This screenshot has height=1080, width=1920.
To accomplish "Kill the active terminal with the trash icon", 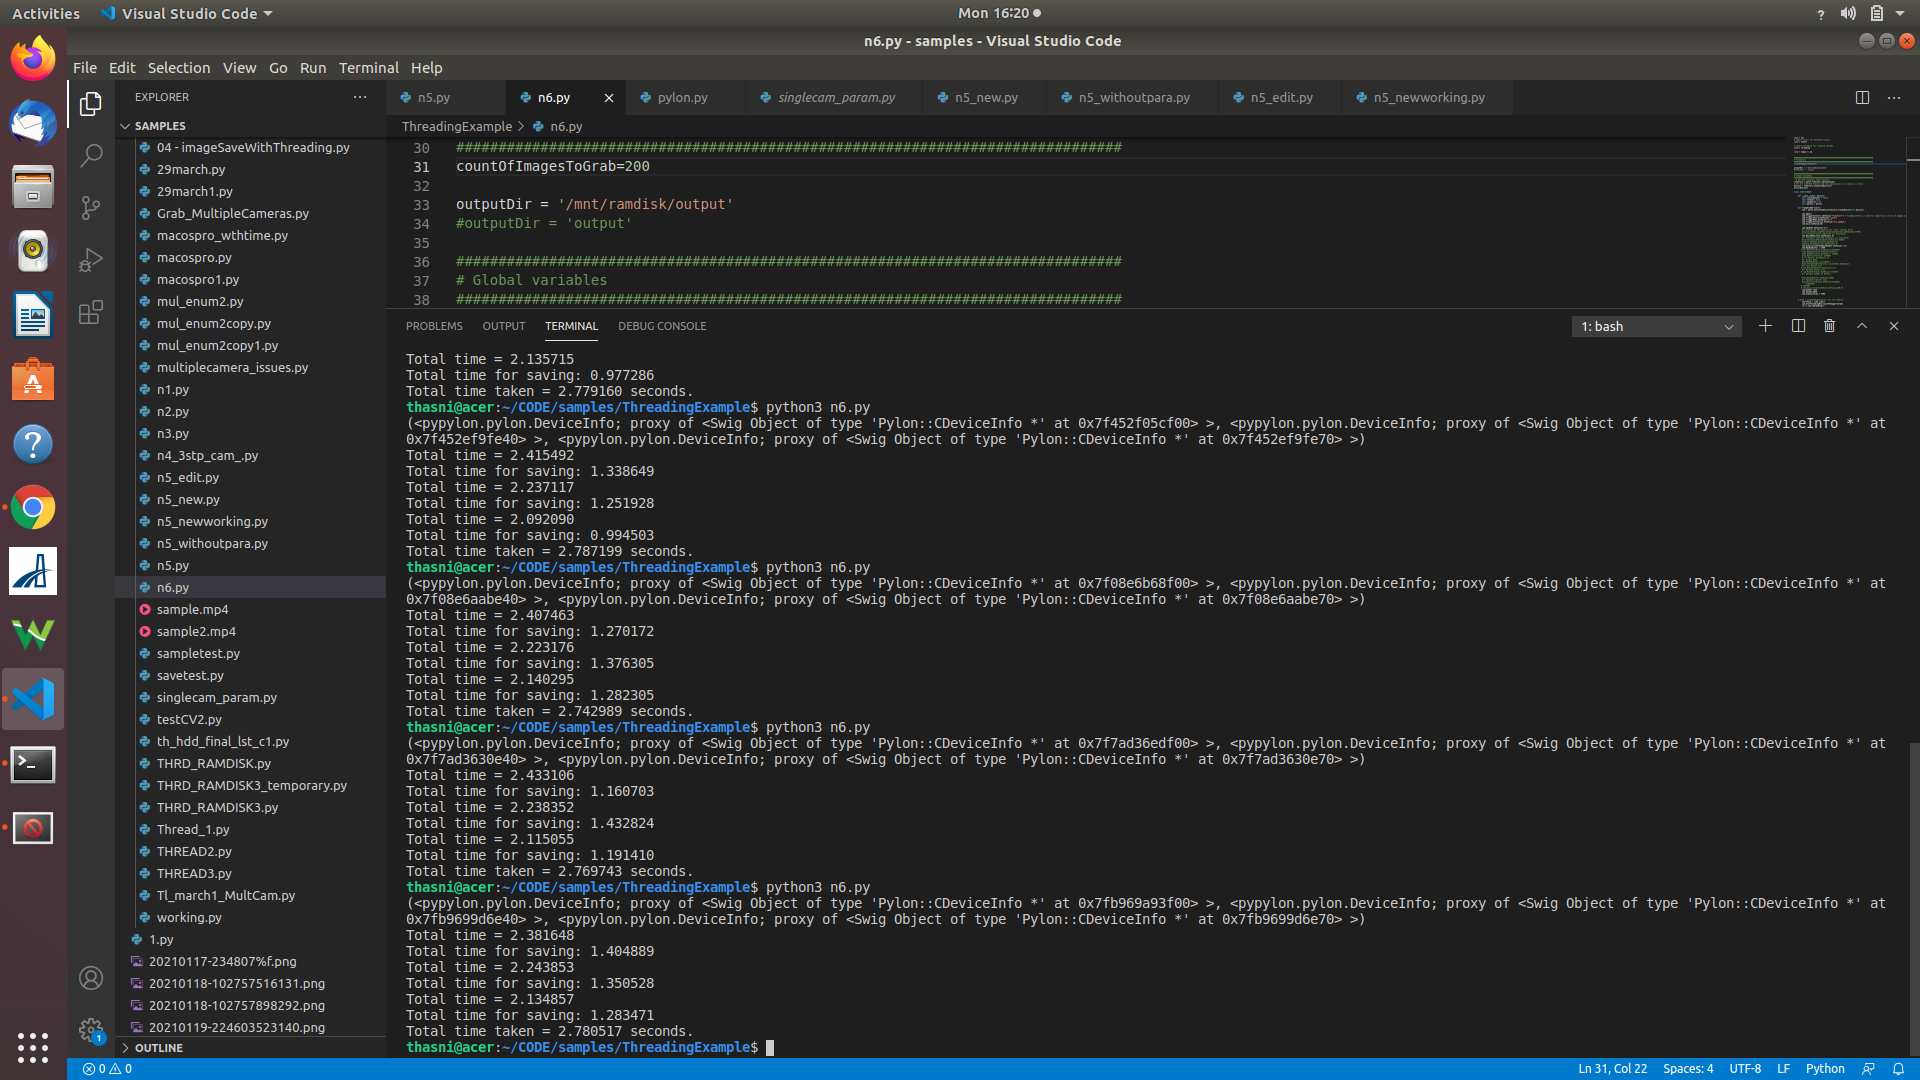I will click(1829, 326).
